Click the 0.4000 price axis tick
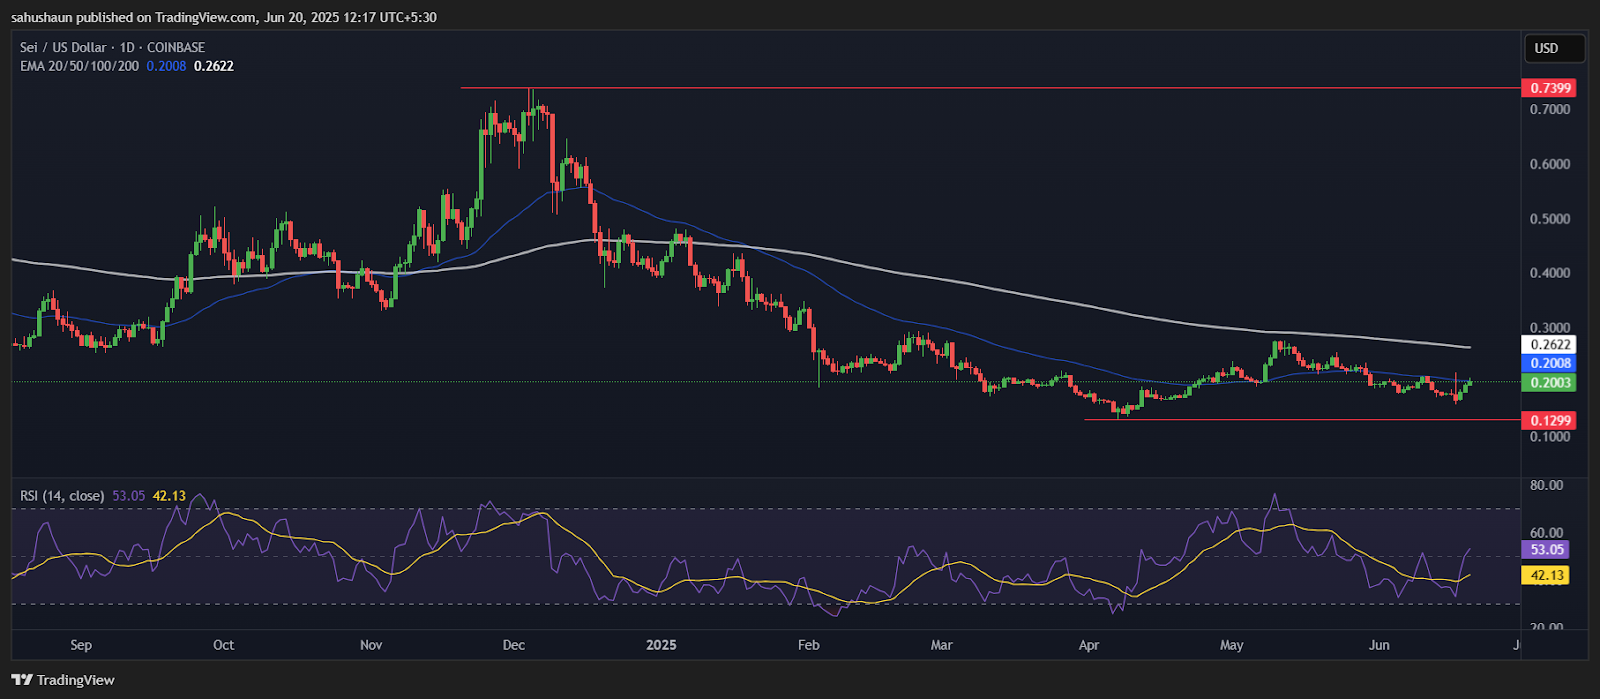 click(x=1550, y=273)
